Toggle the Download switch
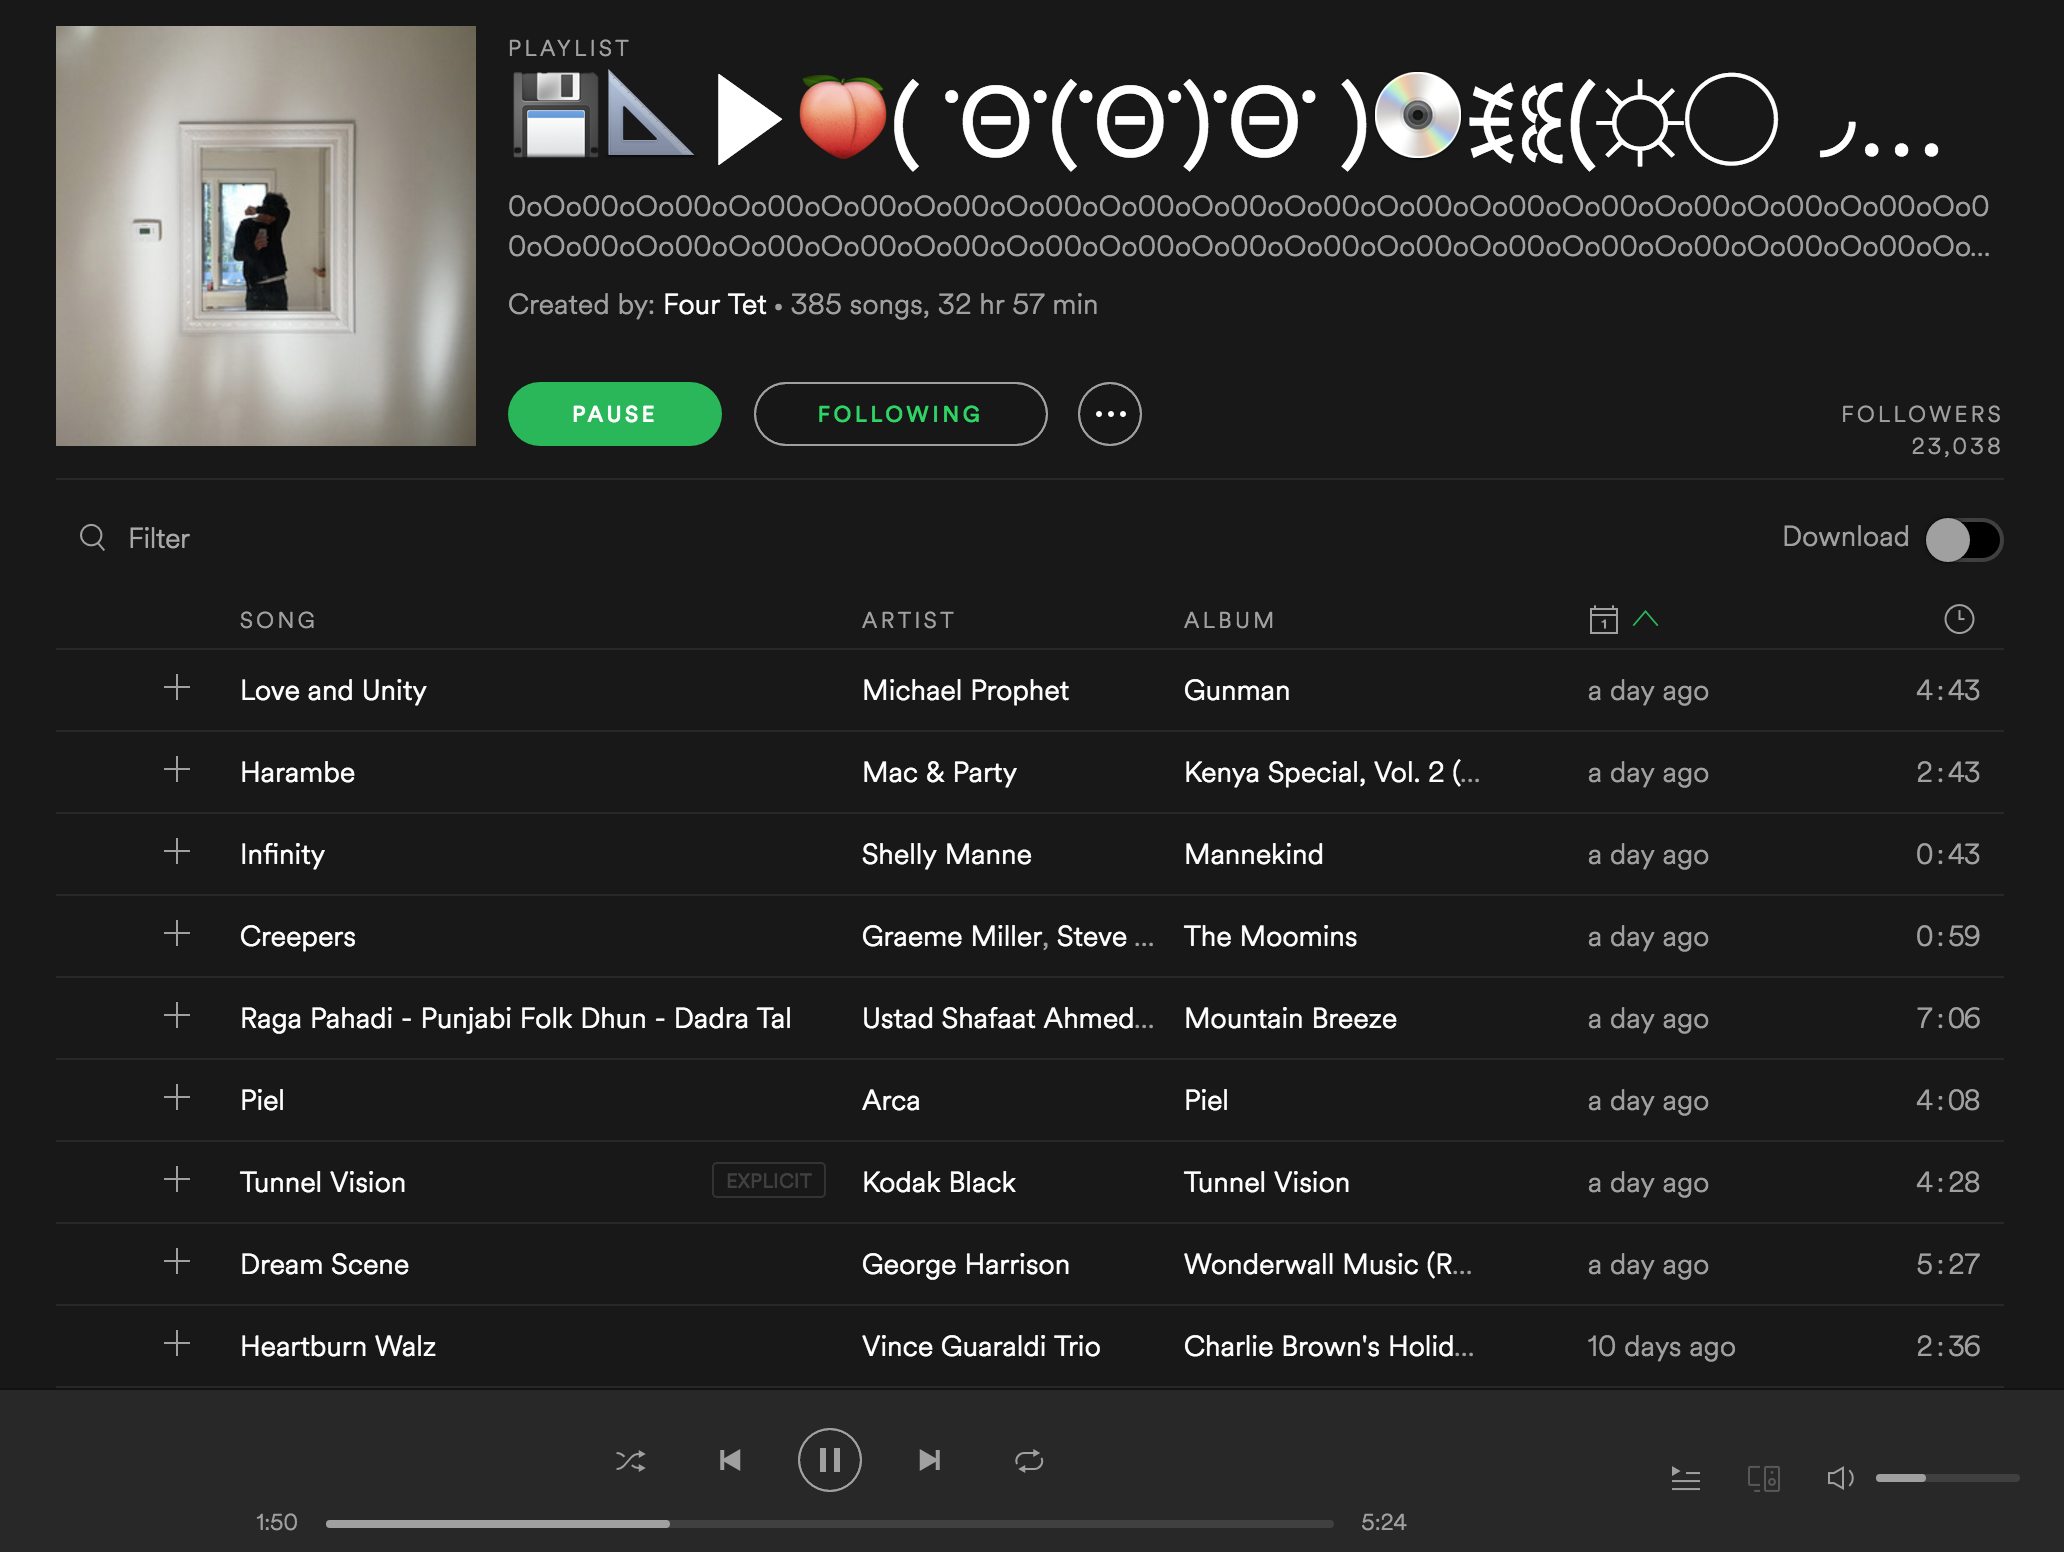 pyautogui.click(x=1964, y=539)
